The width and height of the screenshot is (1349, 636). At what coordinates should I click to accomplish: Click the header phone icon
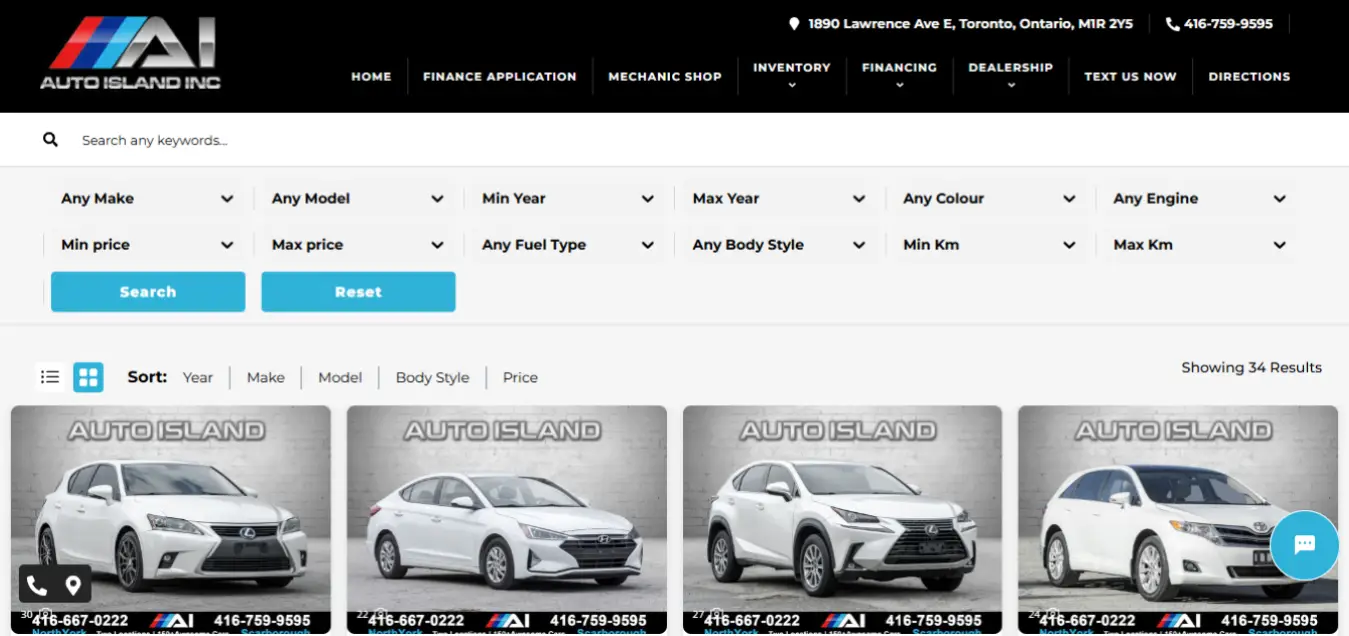(1172, 24)
